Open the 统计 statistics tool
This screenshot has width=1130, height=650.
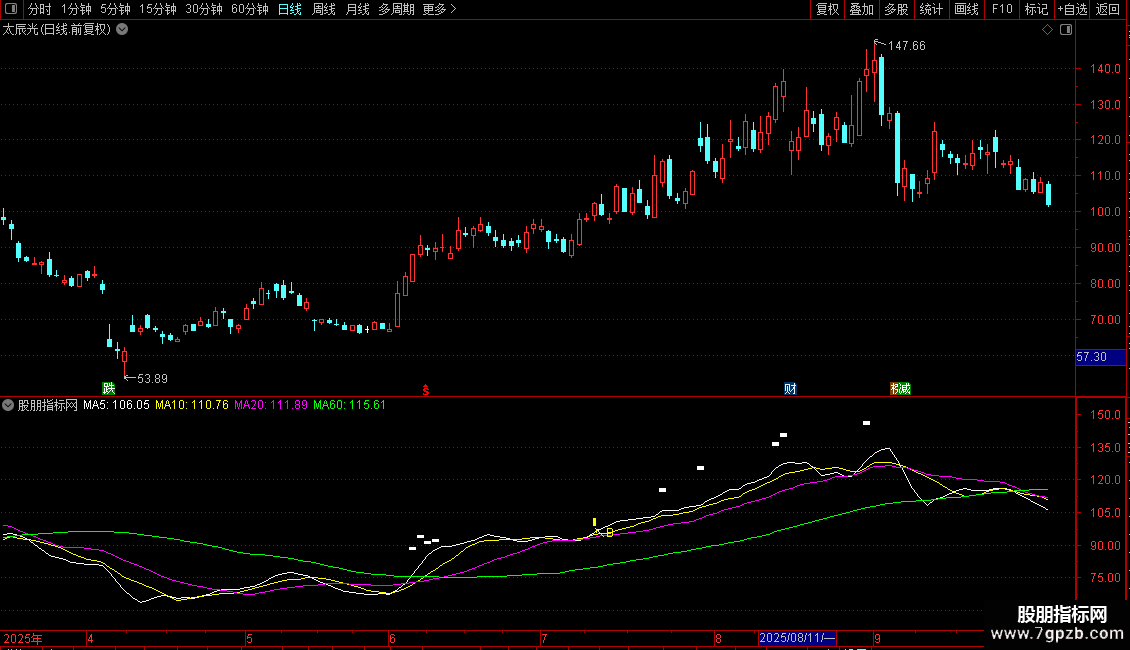point(930,9)
